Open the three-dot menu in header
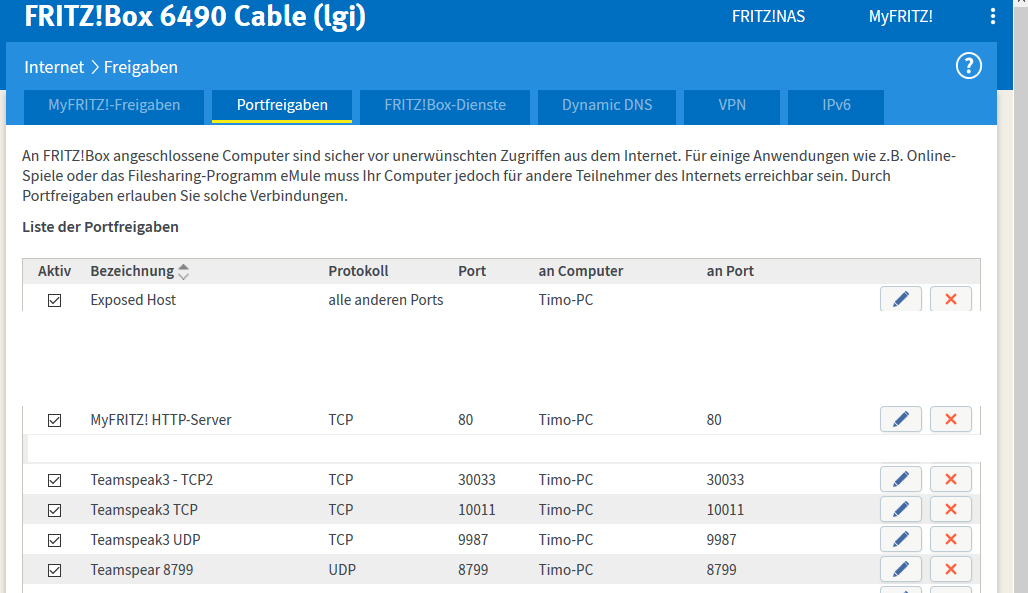 coord(992,16)
